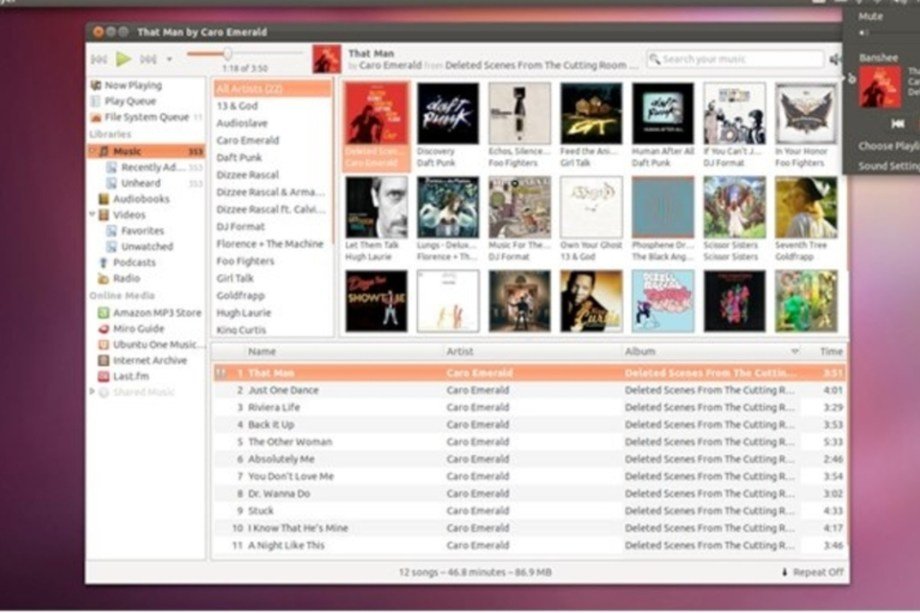Select artist Audioslave
Image resolution: width=920 pixels, height=613 pixels.
[242, 123]
